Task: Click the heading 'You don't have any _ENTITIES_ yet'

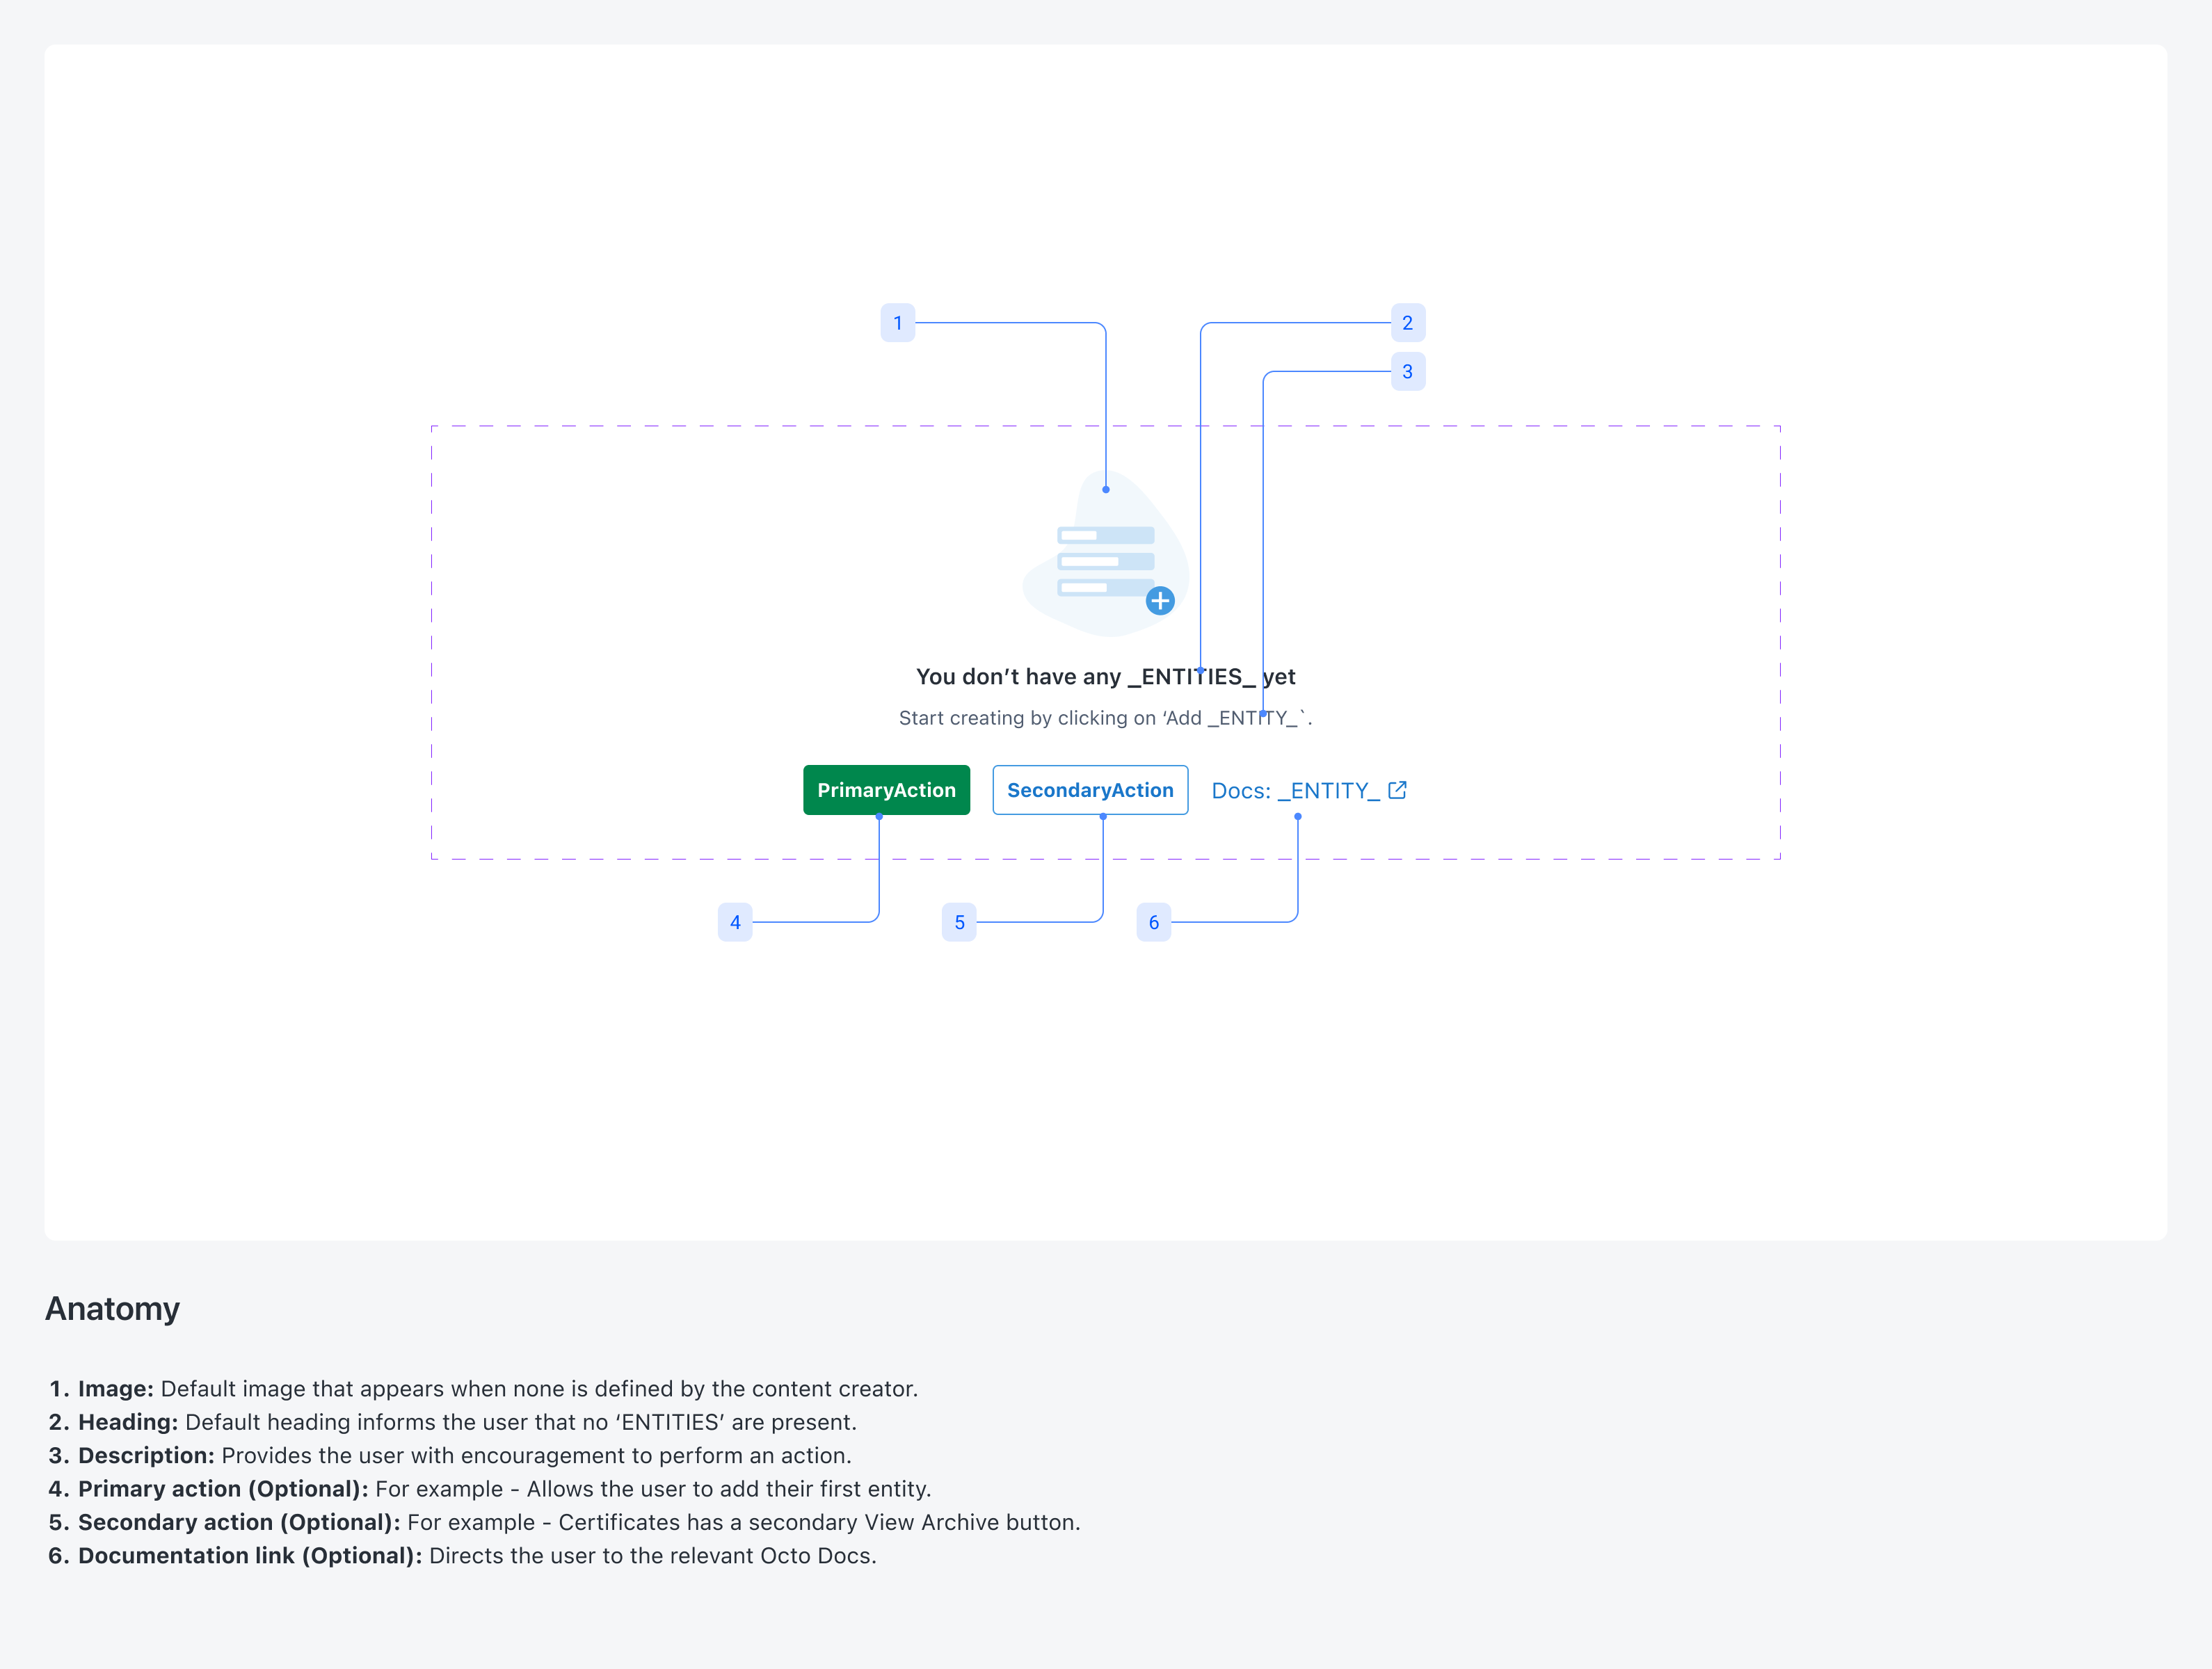Action: tap(1105, 676)
